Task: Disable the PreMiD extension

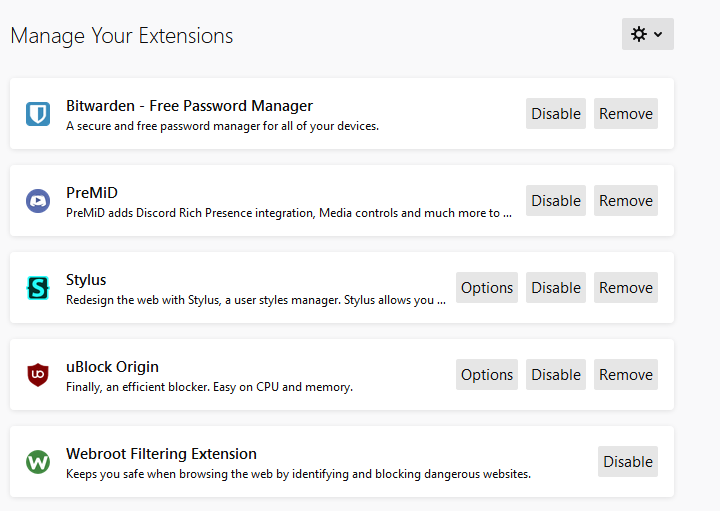Action: (556, 201)
